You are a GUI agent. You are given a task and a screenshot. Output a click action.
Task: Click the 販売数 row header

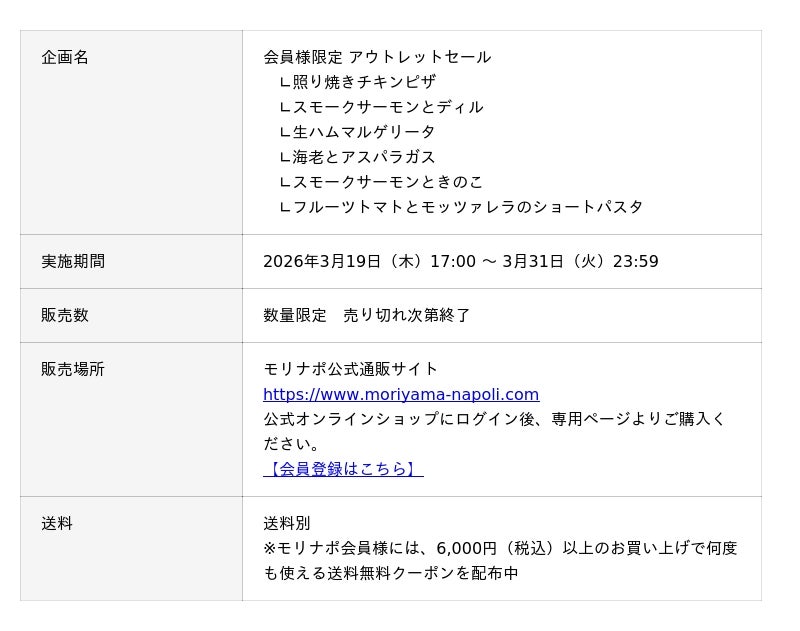coord(65,315)
